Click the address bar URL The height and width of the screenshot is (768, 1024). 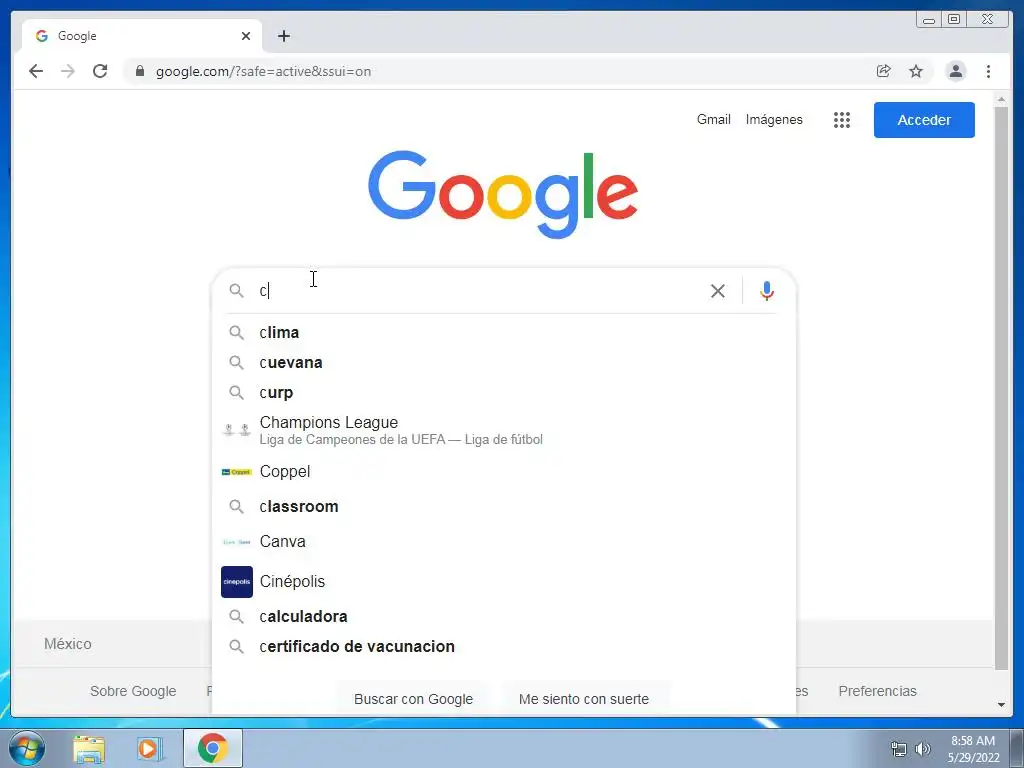263,71
